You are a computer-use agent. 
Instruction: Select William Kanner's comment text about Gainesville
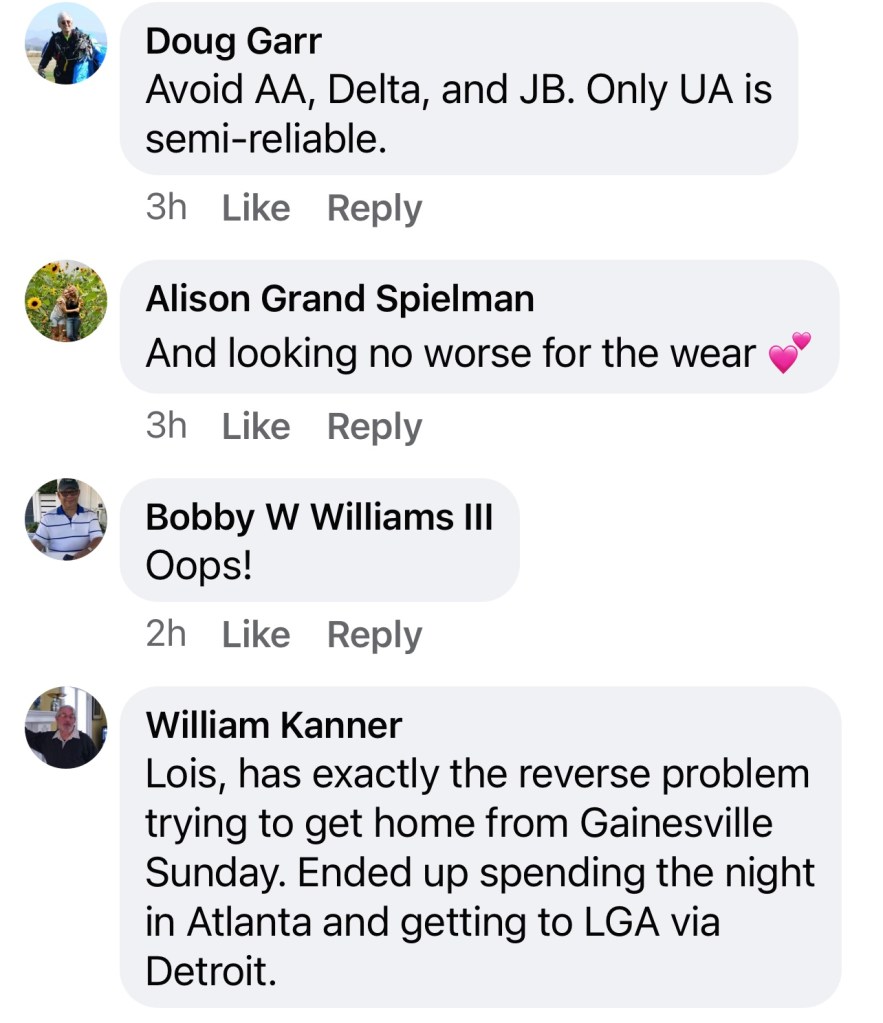[x=478, y=872]
